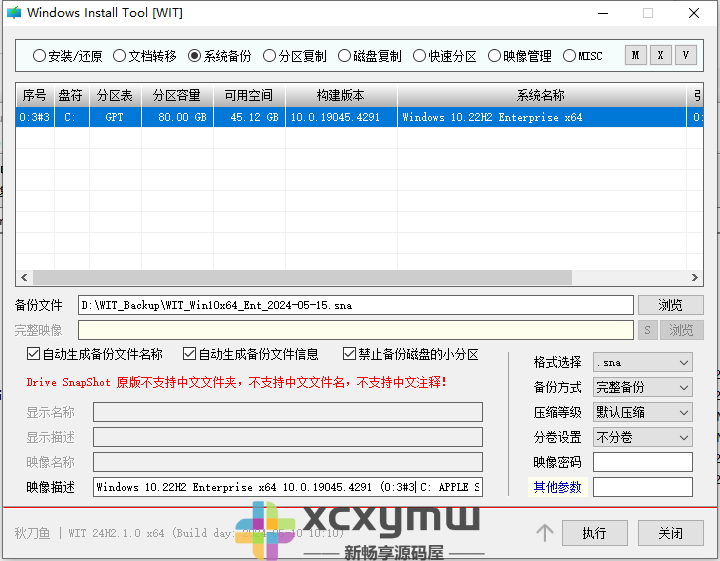The image size is (720, 561).
Task: Click the 80.00 GB capacity cell
Action: (177, 117)
